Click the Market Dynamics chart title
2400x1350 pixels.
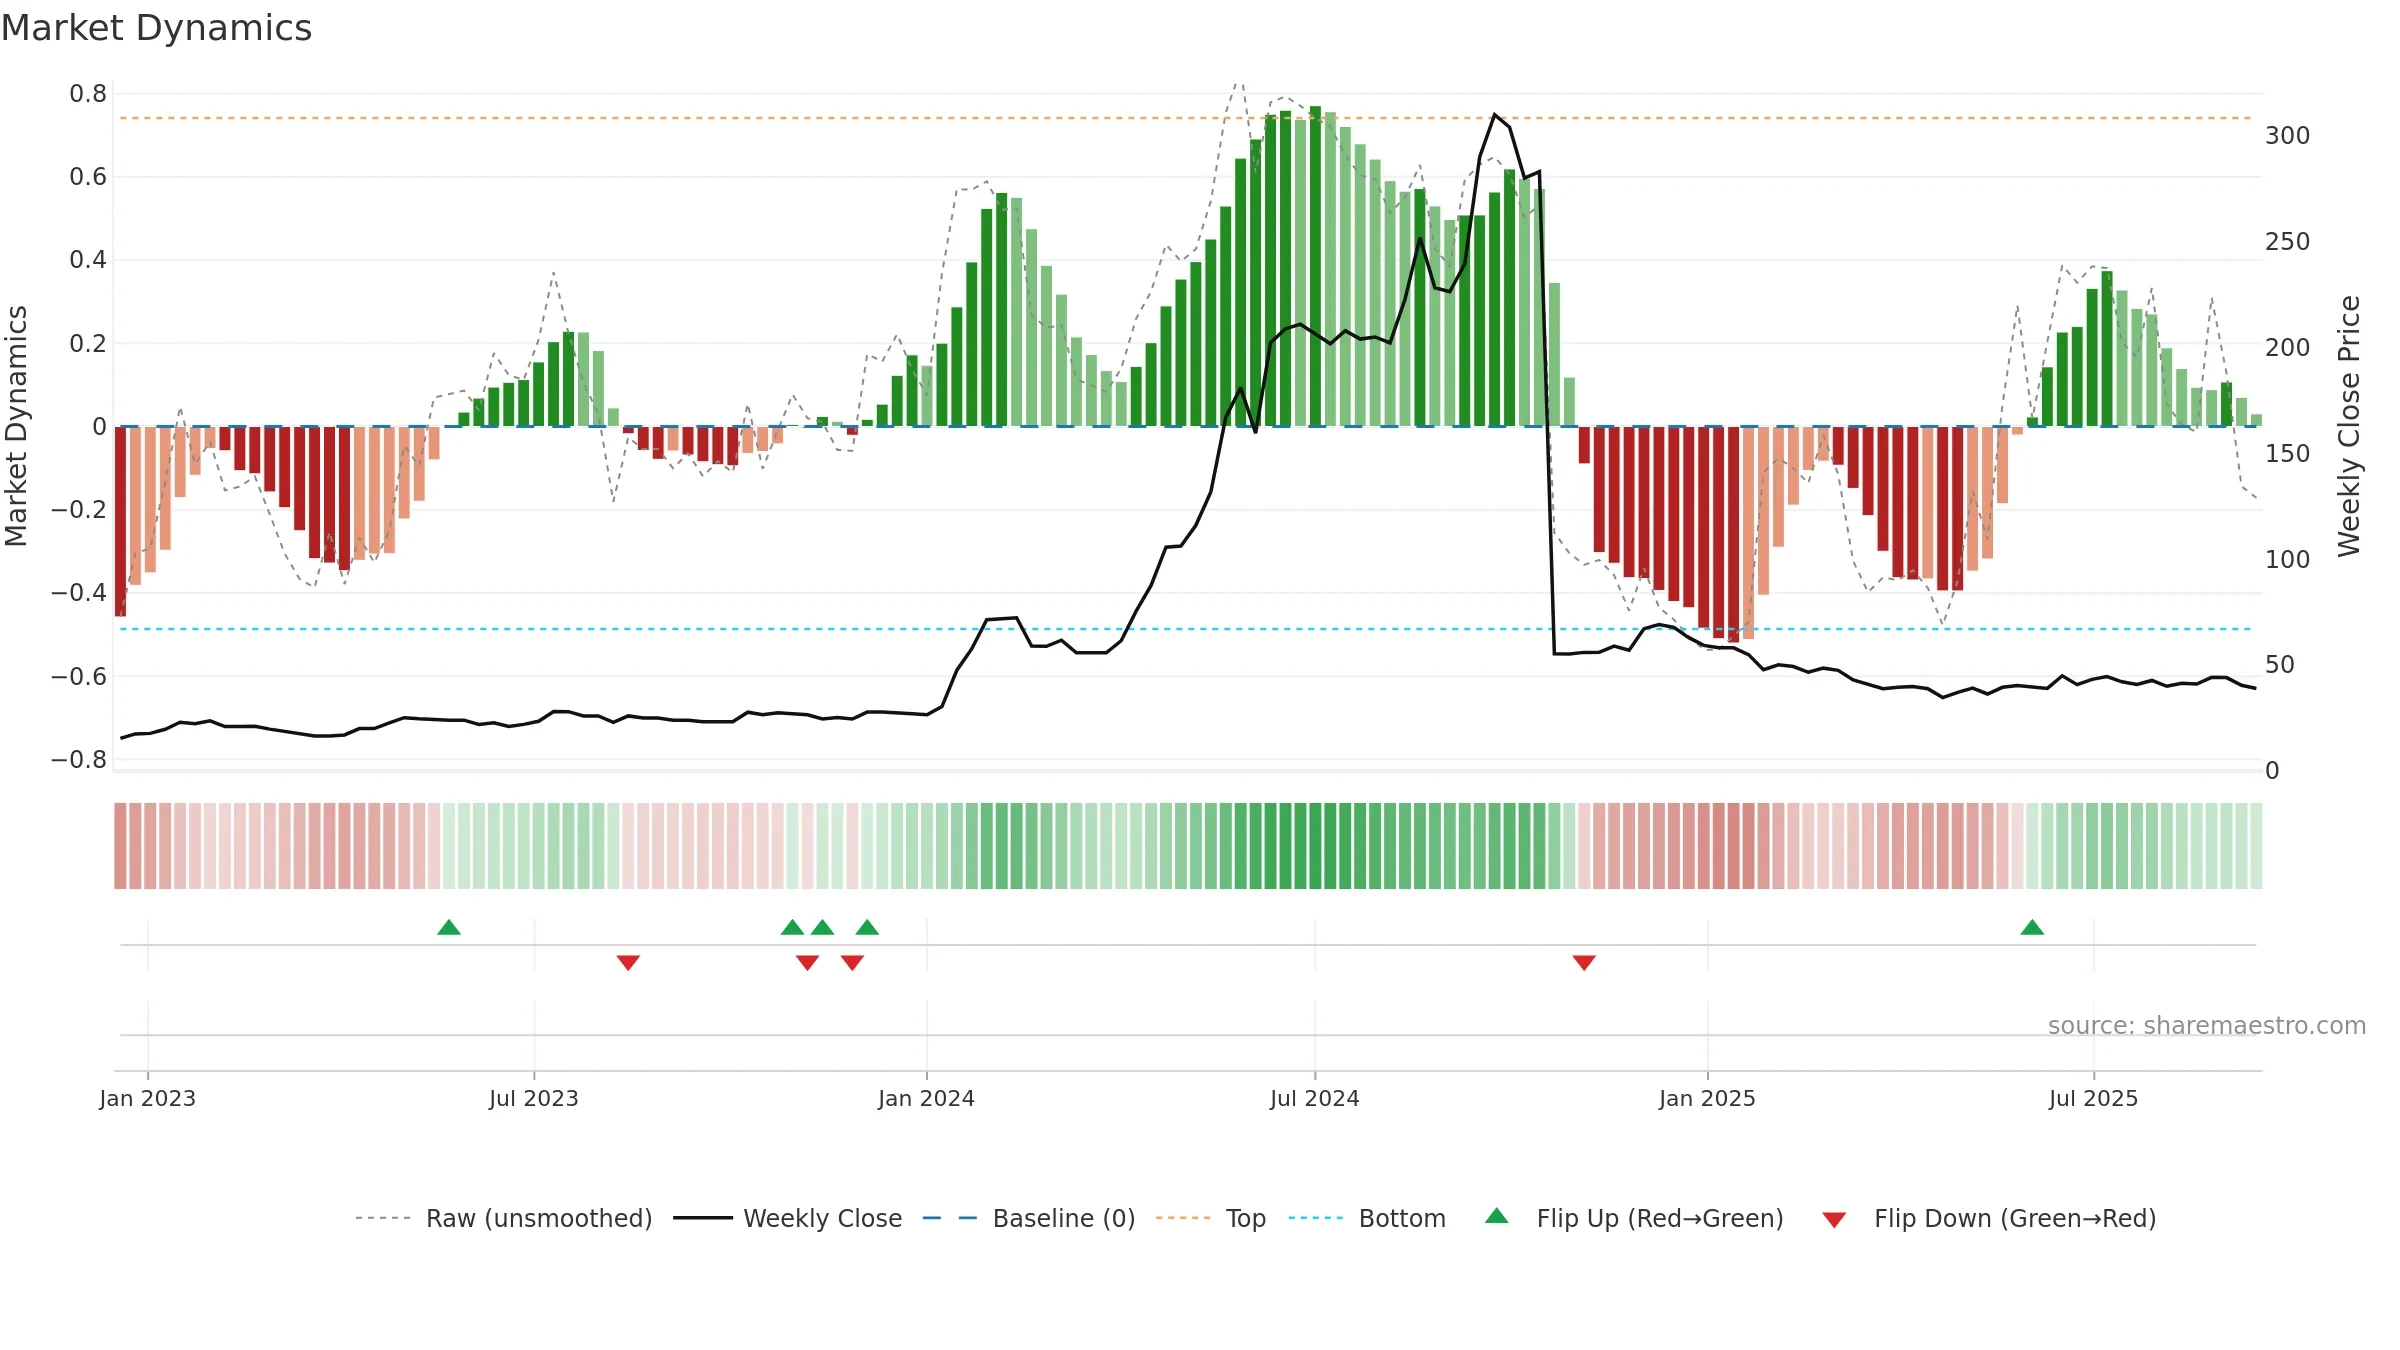pyautogui.click(x=156, y=28)
